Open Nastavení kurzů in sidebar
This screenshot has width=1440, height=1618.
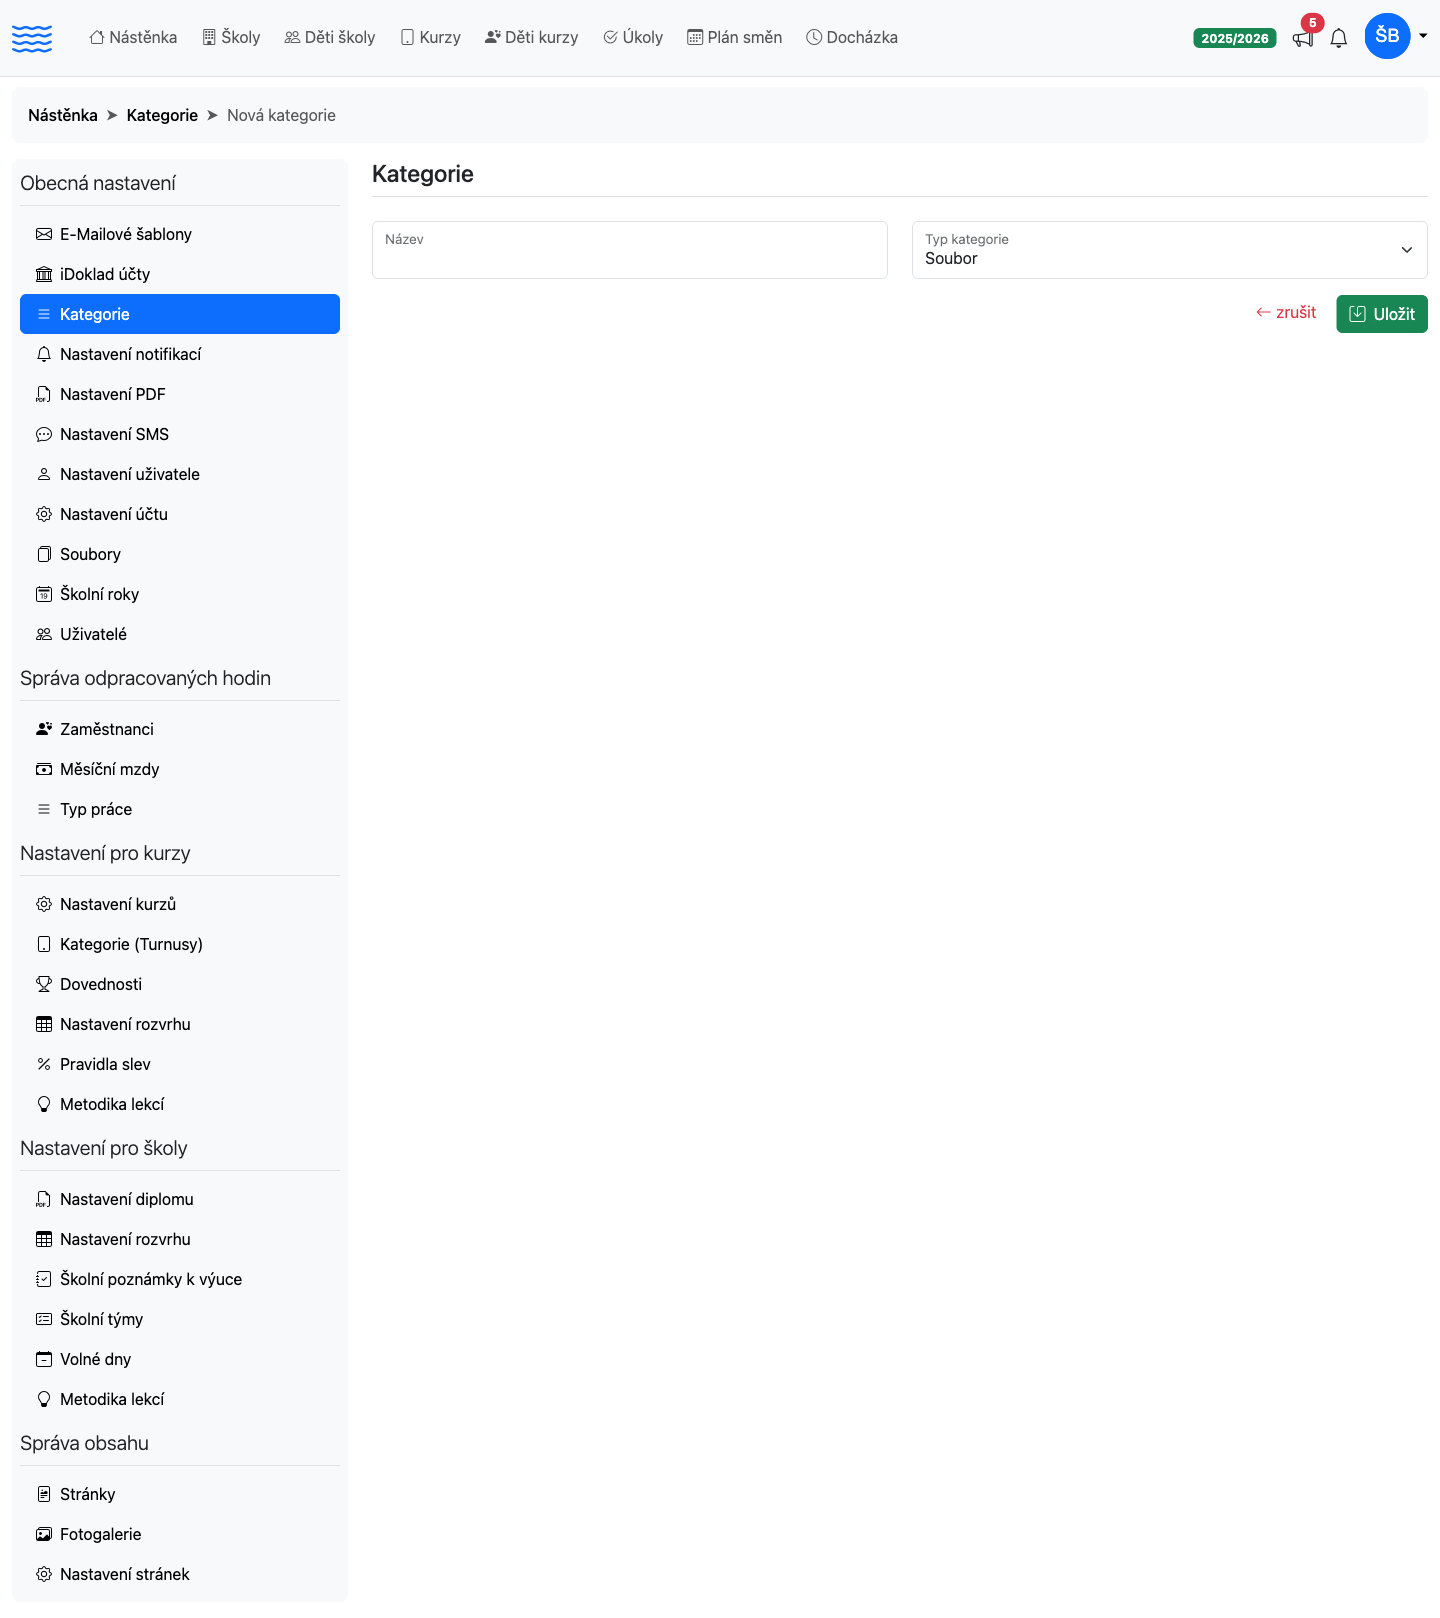click(x=180, y=904)
